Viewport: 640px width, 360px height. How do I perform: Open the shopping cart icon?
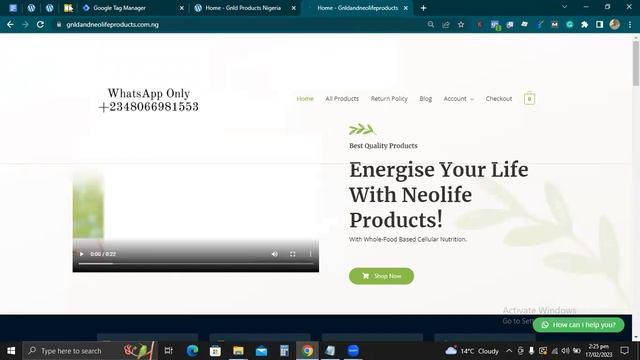529,98
